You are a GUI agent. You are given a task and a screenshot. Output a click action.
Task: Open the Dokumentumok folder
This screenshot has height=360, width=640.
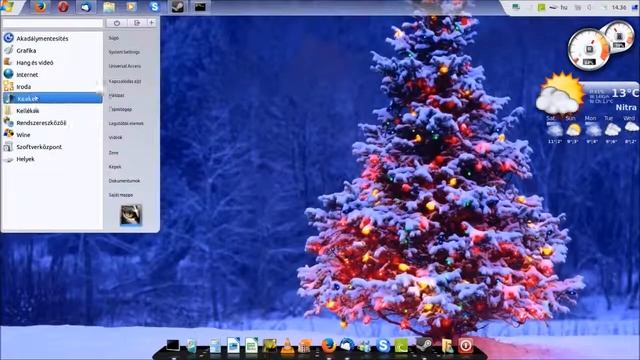click(x=124, y=181)
